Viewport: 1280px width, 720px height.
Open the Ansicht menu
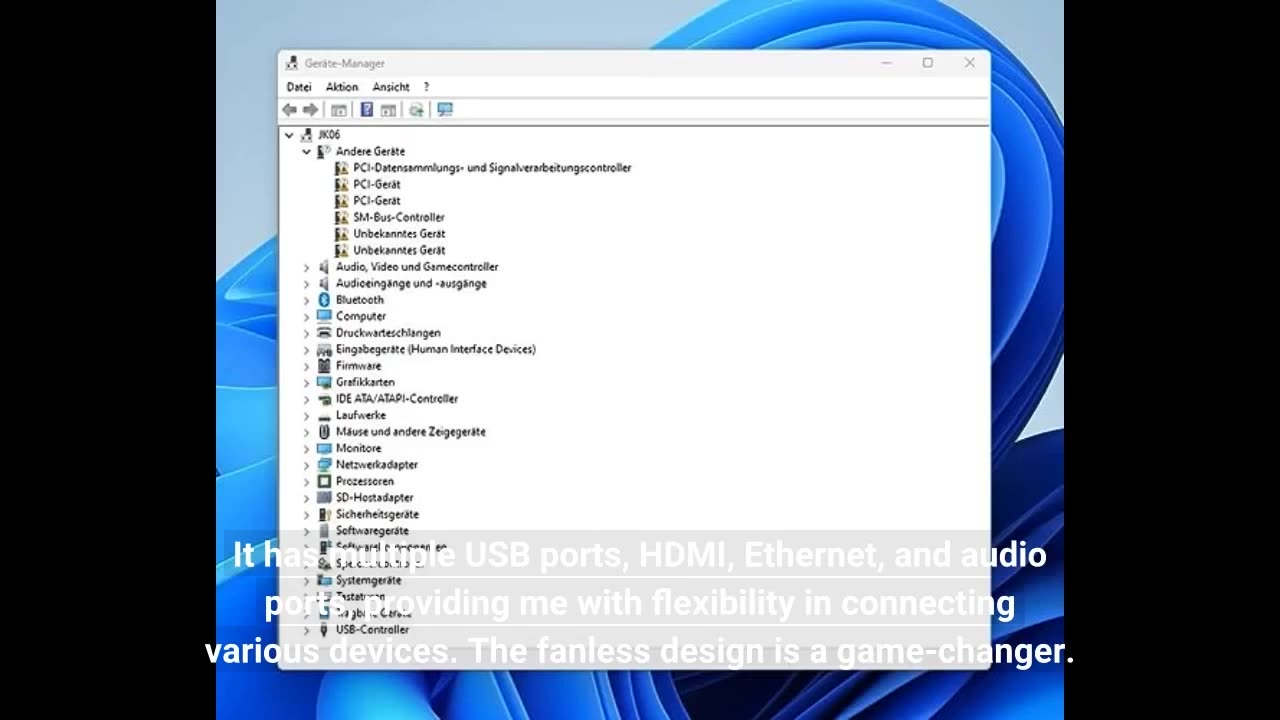391,87
